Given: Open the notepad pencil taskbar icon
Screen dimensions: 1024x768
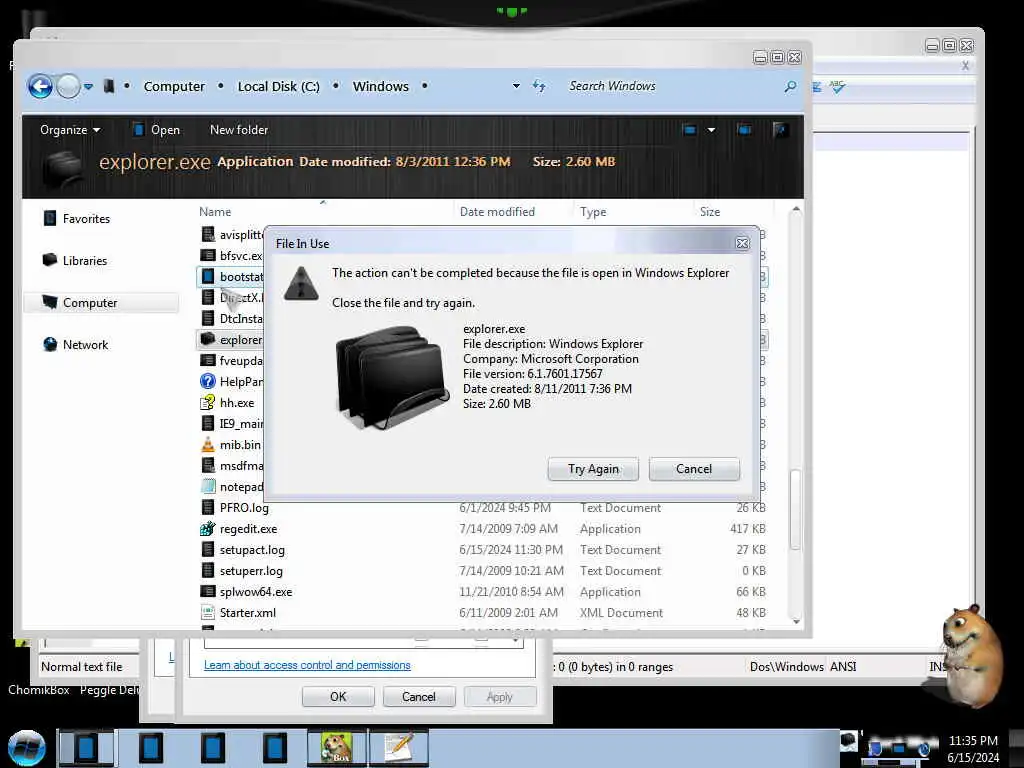Looking at the screenshot, I should [399, 748].
